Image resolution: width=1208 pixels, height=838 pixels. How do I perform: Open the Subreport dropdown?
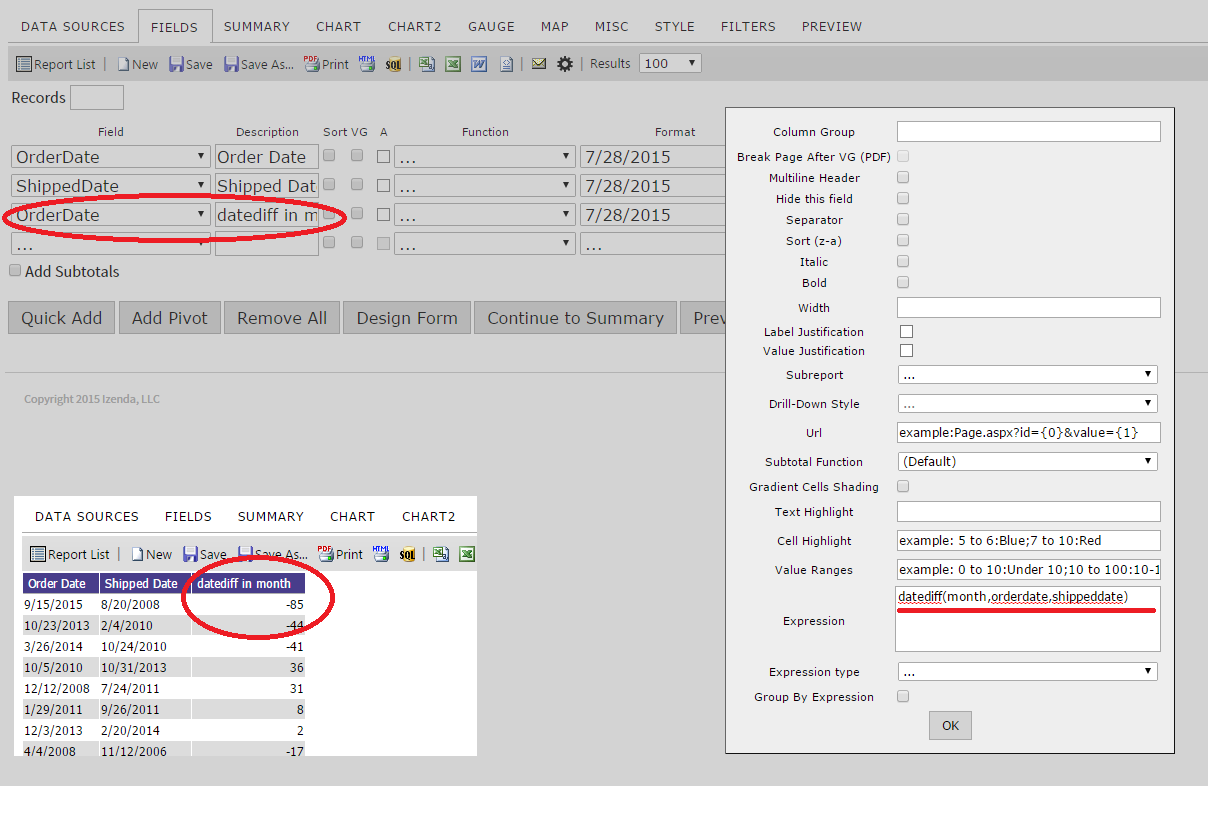point(1028,374)
